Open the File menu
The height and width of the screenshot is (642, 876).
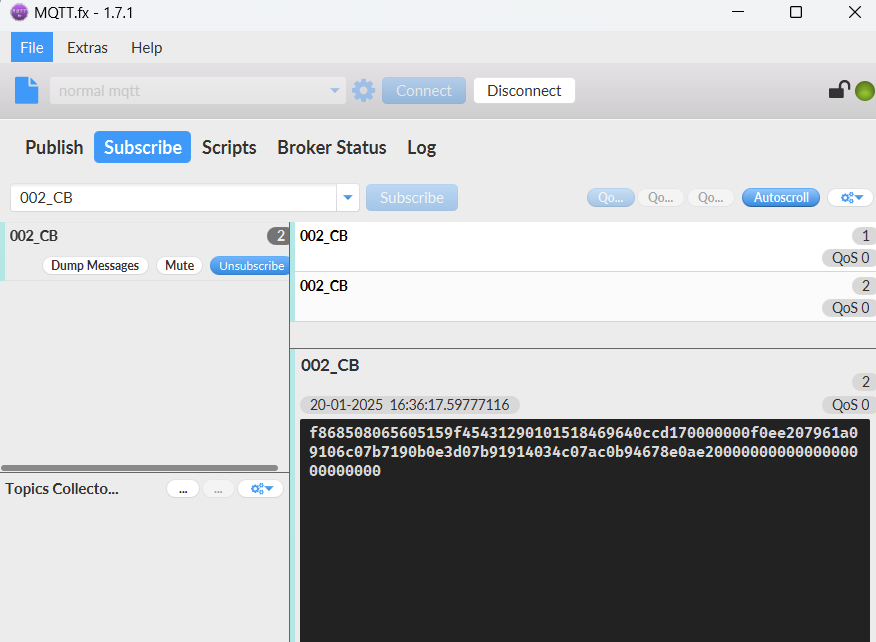click(32, 47)
